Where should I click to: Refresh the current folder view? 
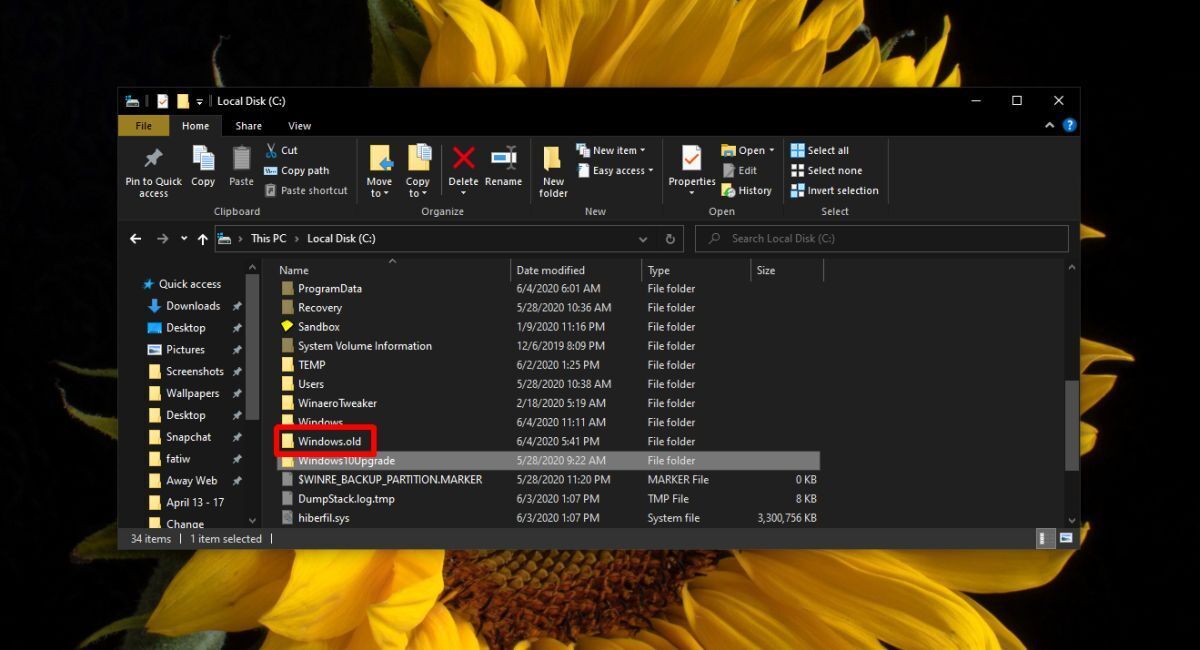click(x=670, y=239)
